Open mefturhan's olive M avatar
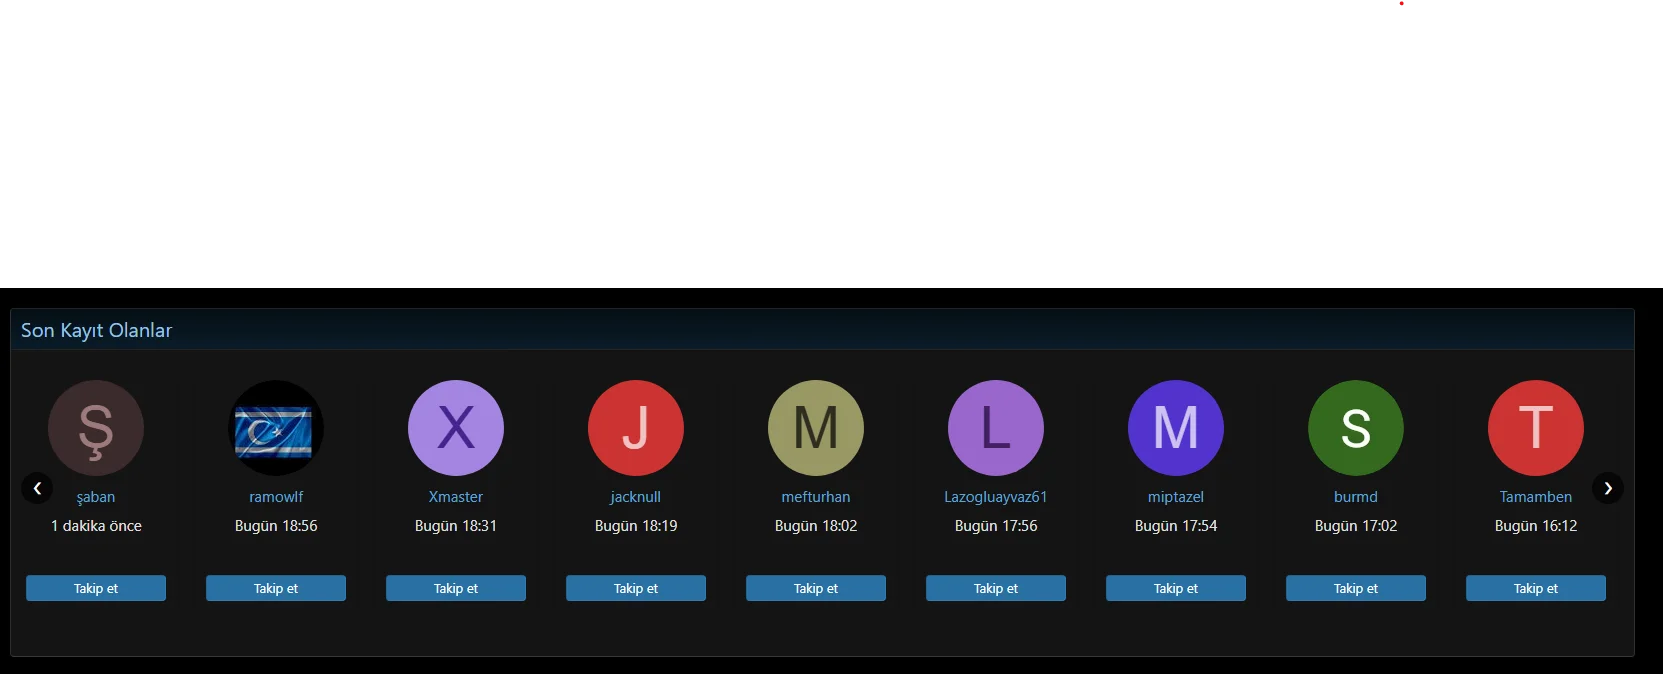Viewport: 1663px width, 674px height. 816,428
